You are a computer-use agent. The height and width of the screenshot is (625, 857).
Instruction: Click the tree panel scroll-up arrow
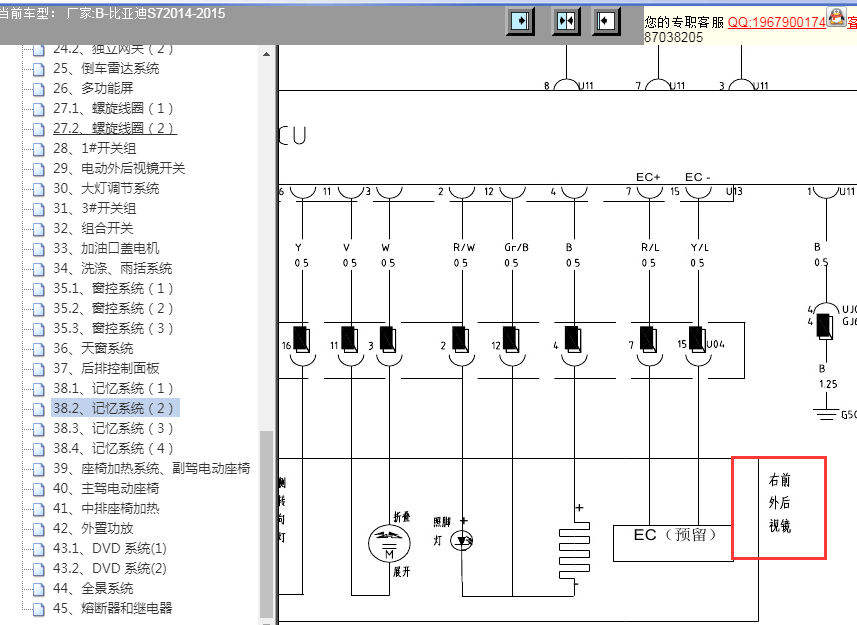pos(266,54)
